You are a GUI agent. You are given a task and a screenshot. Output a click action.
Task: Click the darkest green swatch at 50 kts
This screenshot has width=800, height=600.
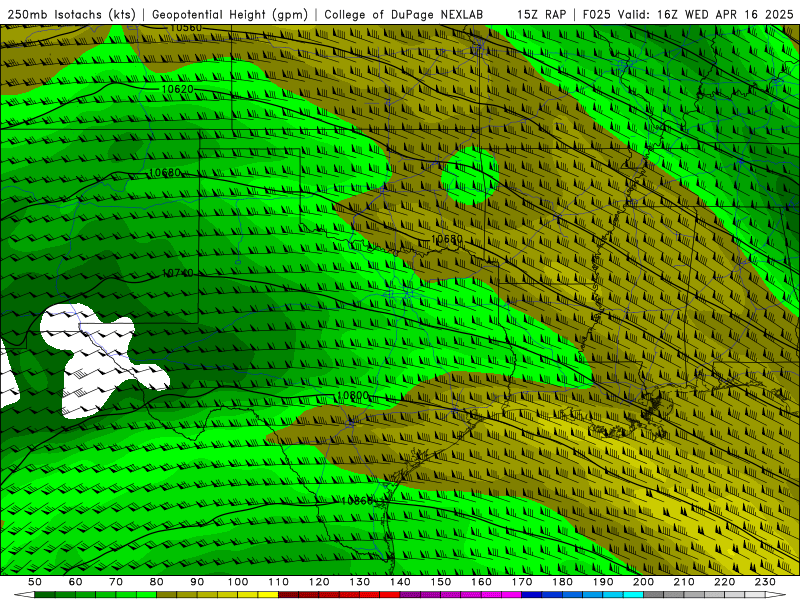point(45,595)
